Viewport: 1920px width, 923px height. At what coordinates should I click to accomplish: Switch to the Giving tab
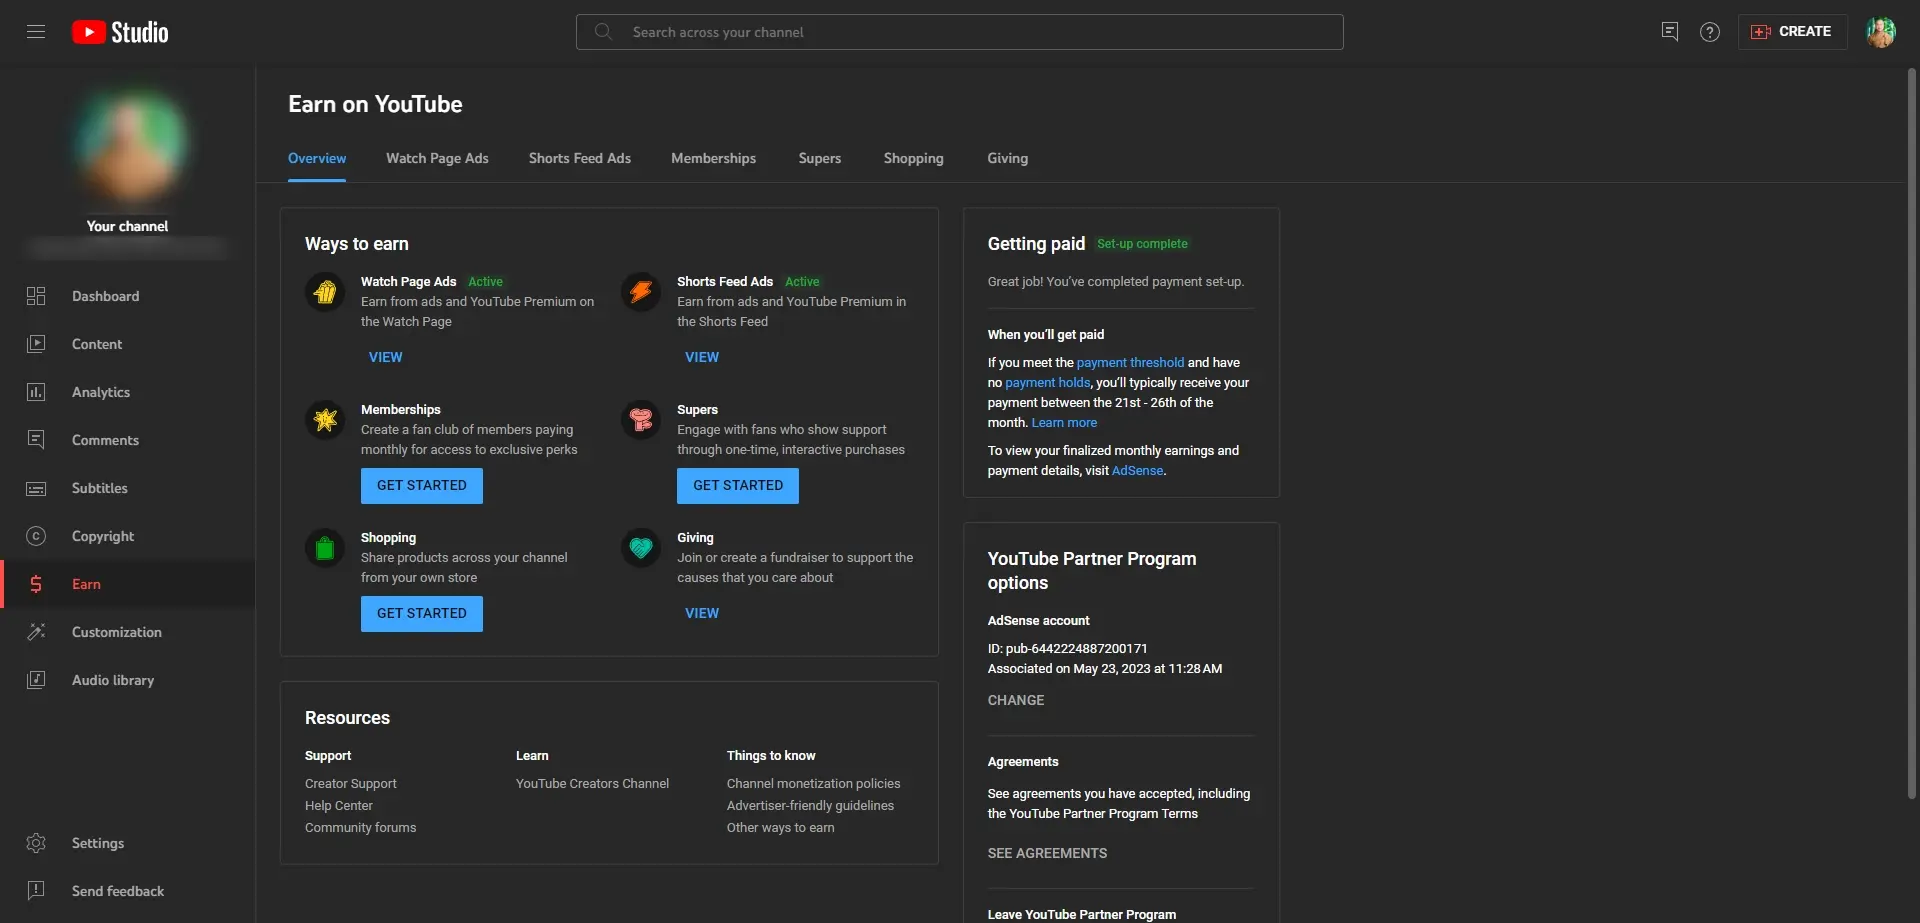click(x=1007, y=158)
